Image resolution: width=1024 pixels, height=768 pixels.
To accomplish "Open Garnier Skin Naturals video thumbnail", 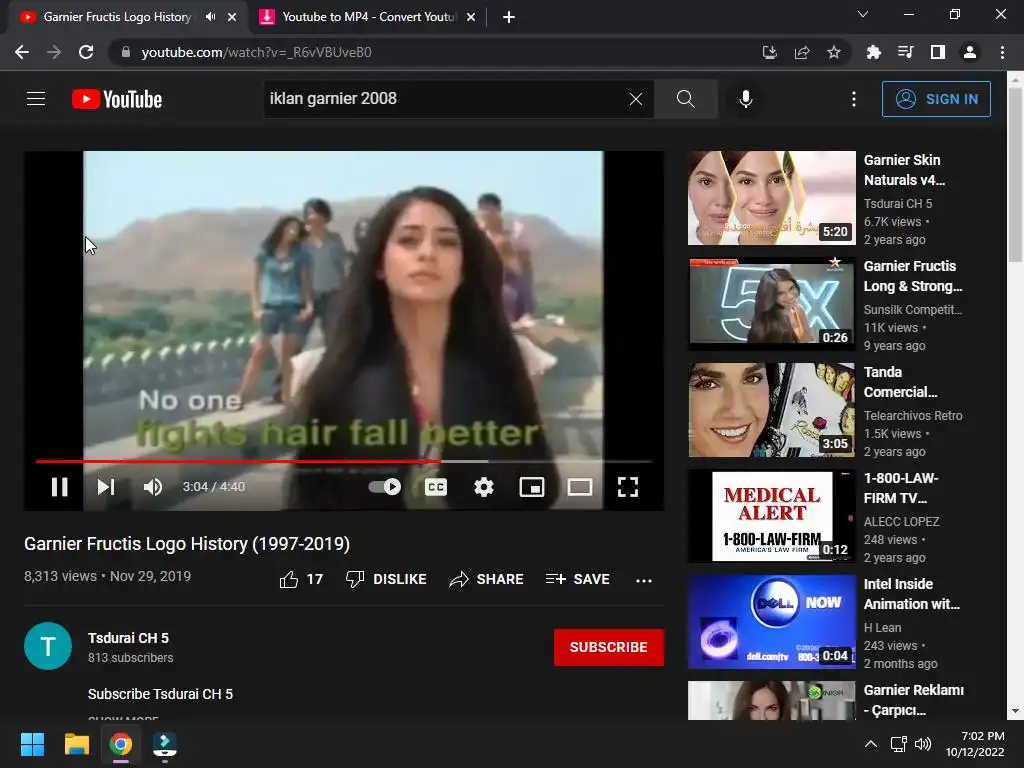I will [x=772, y=198].
